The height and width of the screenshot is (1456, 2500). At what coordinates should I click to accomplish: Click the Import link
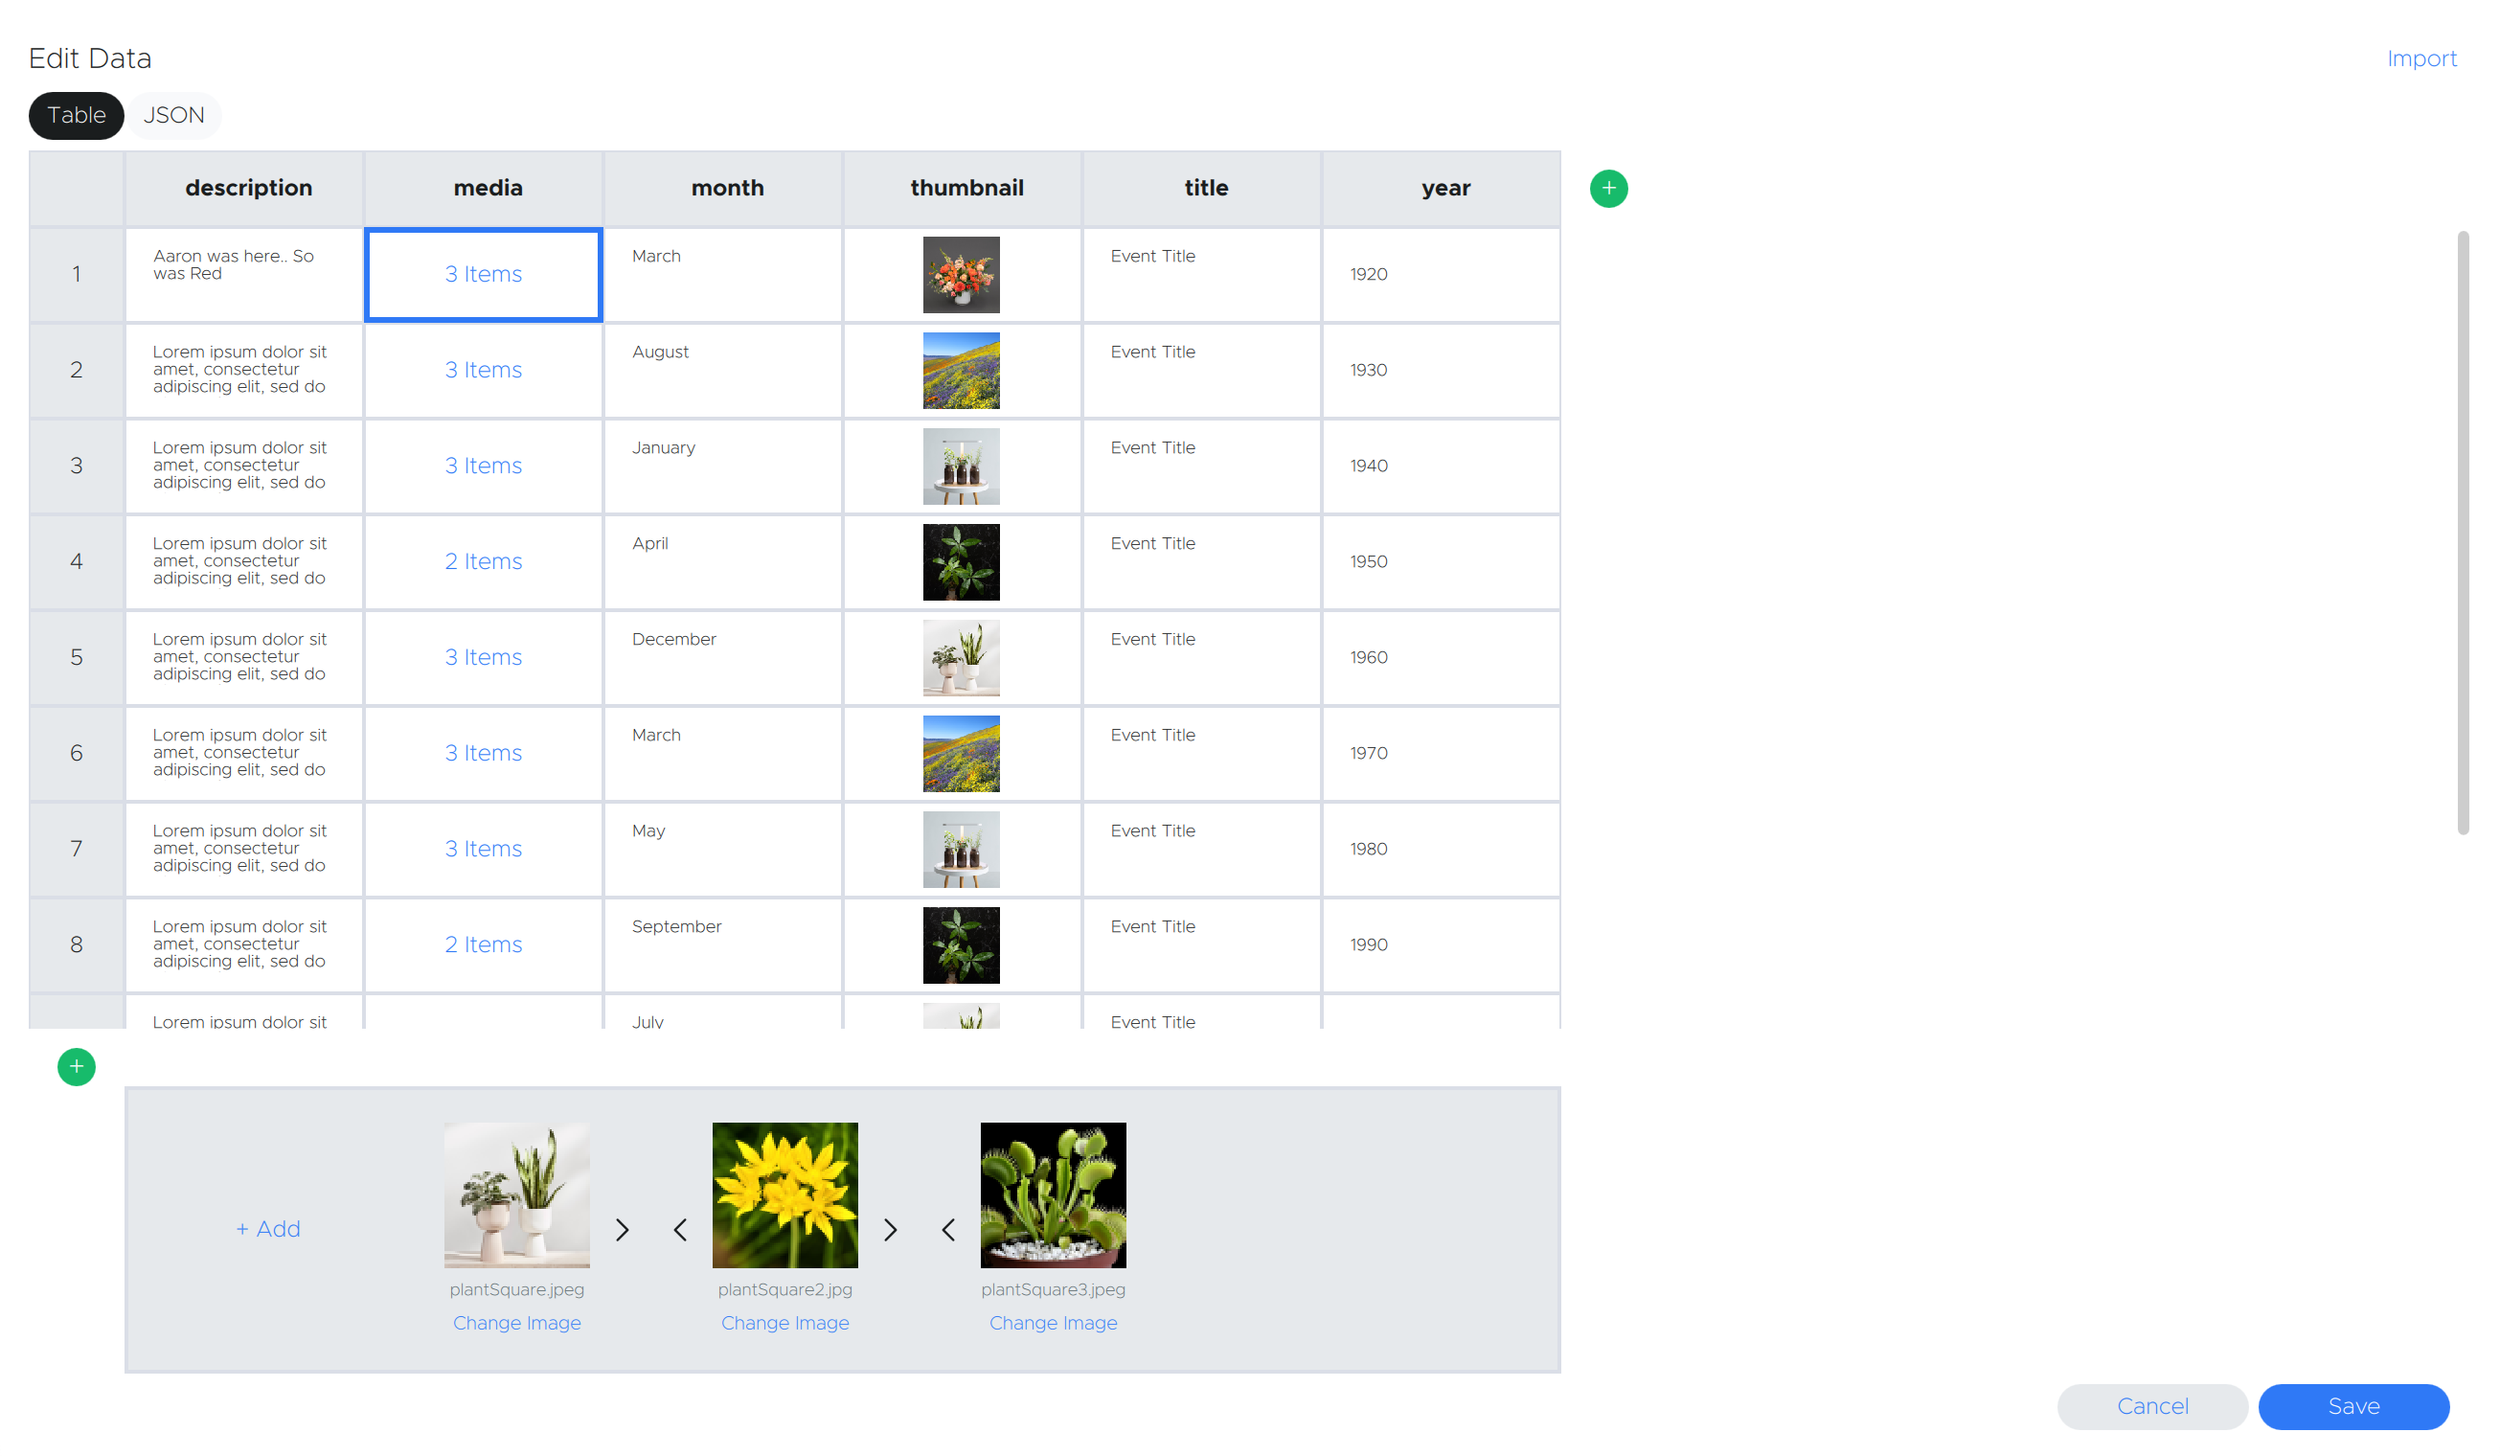(2420, 59)
